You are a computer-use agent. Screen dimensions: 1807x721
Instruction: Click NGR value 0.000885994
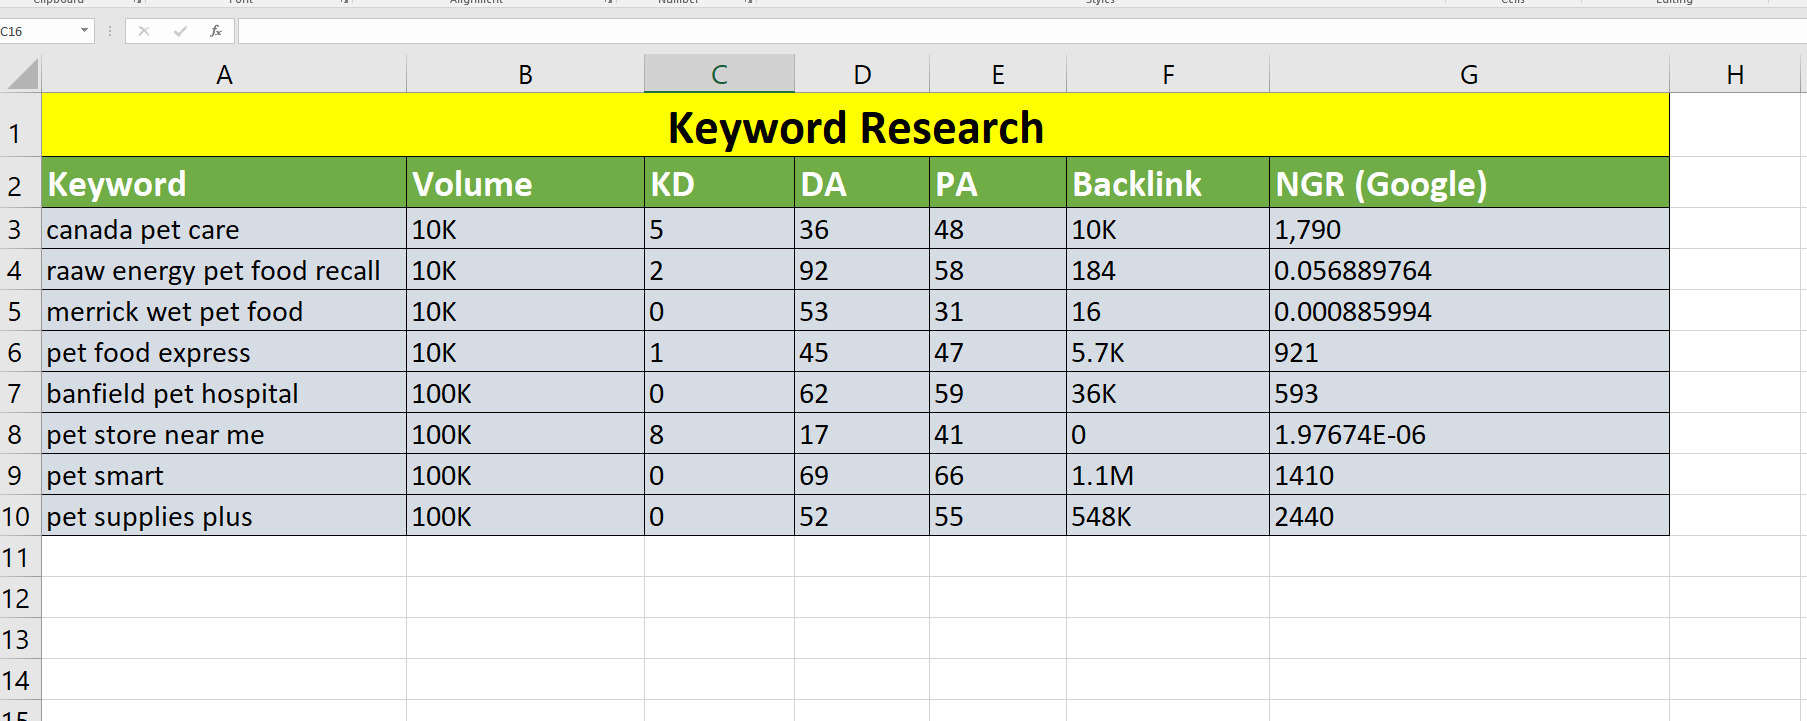point(1469,311)
